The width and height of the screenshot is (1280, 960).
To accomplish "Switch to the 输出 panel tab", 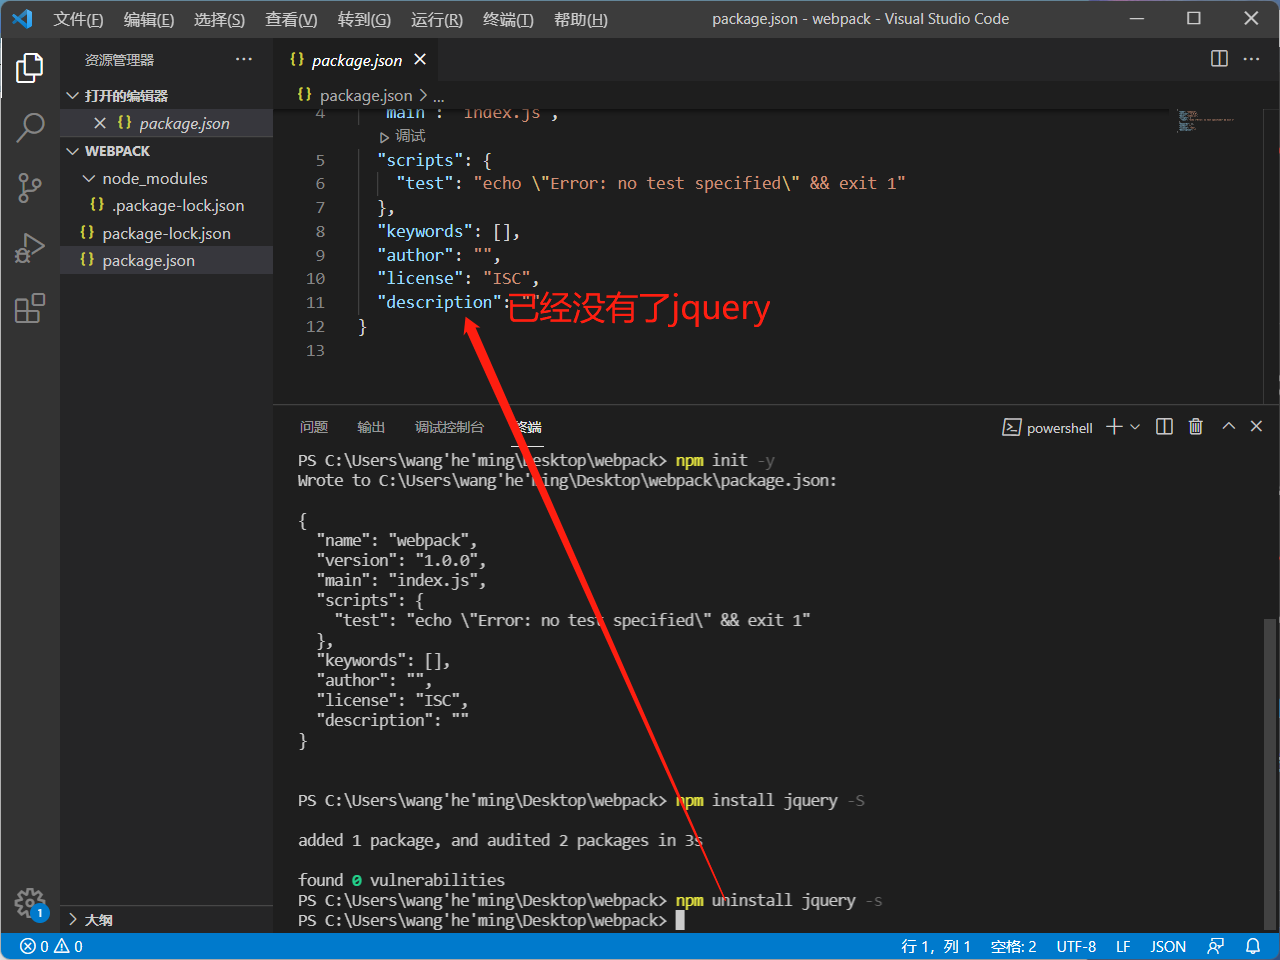I will [x=371, y=427].
